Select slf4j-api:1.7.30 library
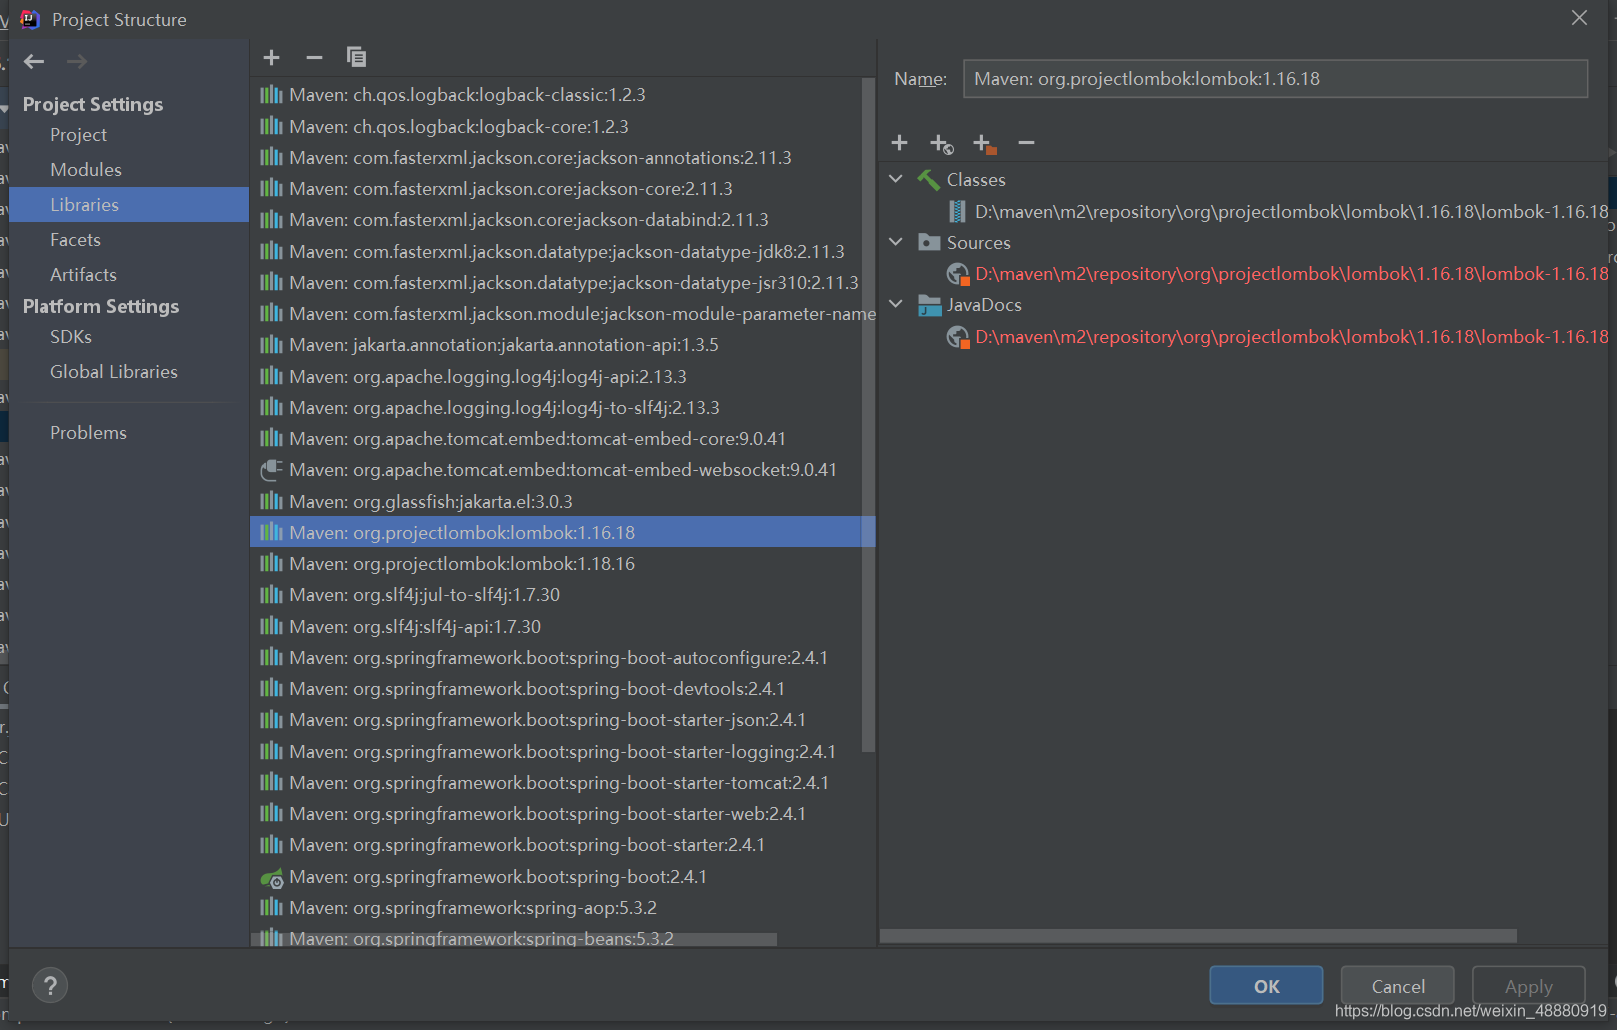The height and width of the screenshot is (1030, 1617). 562,627
